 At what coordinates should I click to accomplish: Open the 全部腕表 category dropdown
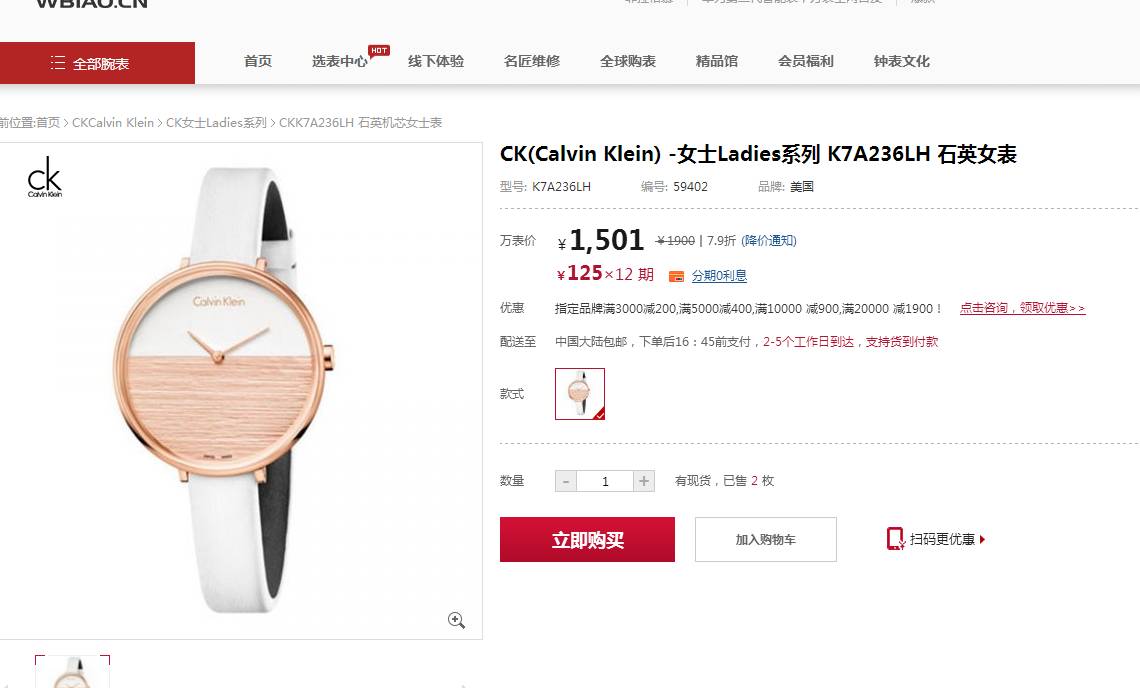[97, 63]
